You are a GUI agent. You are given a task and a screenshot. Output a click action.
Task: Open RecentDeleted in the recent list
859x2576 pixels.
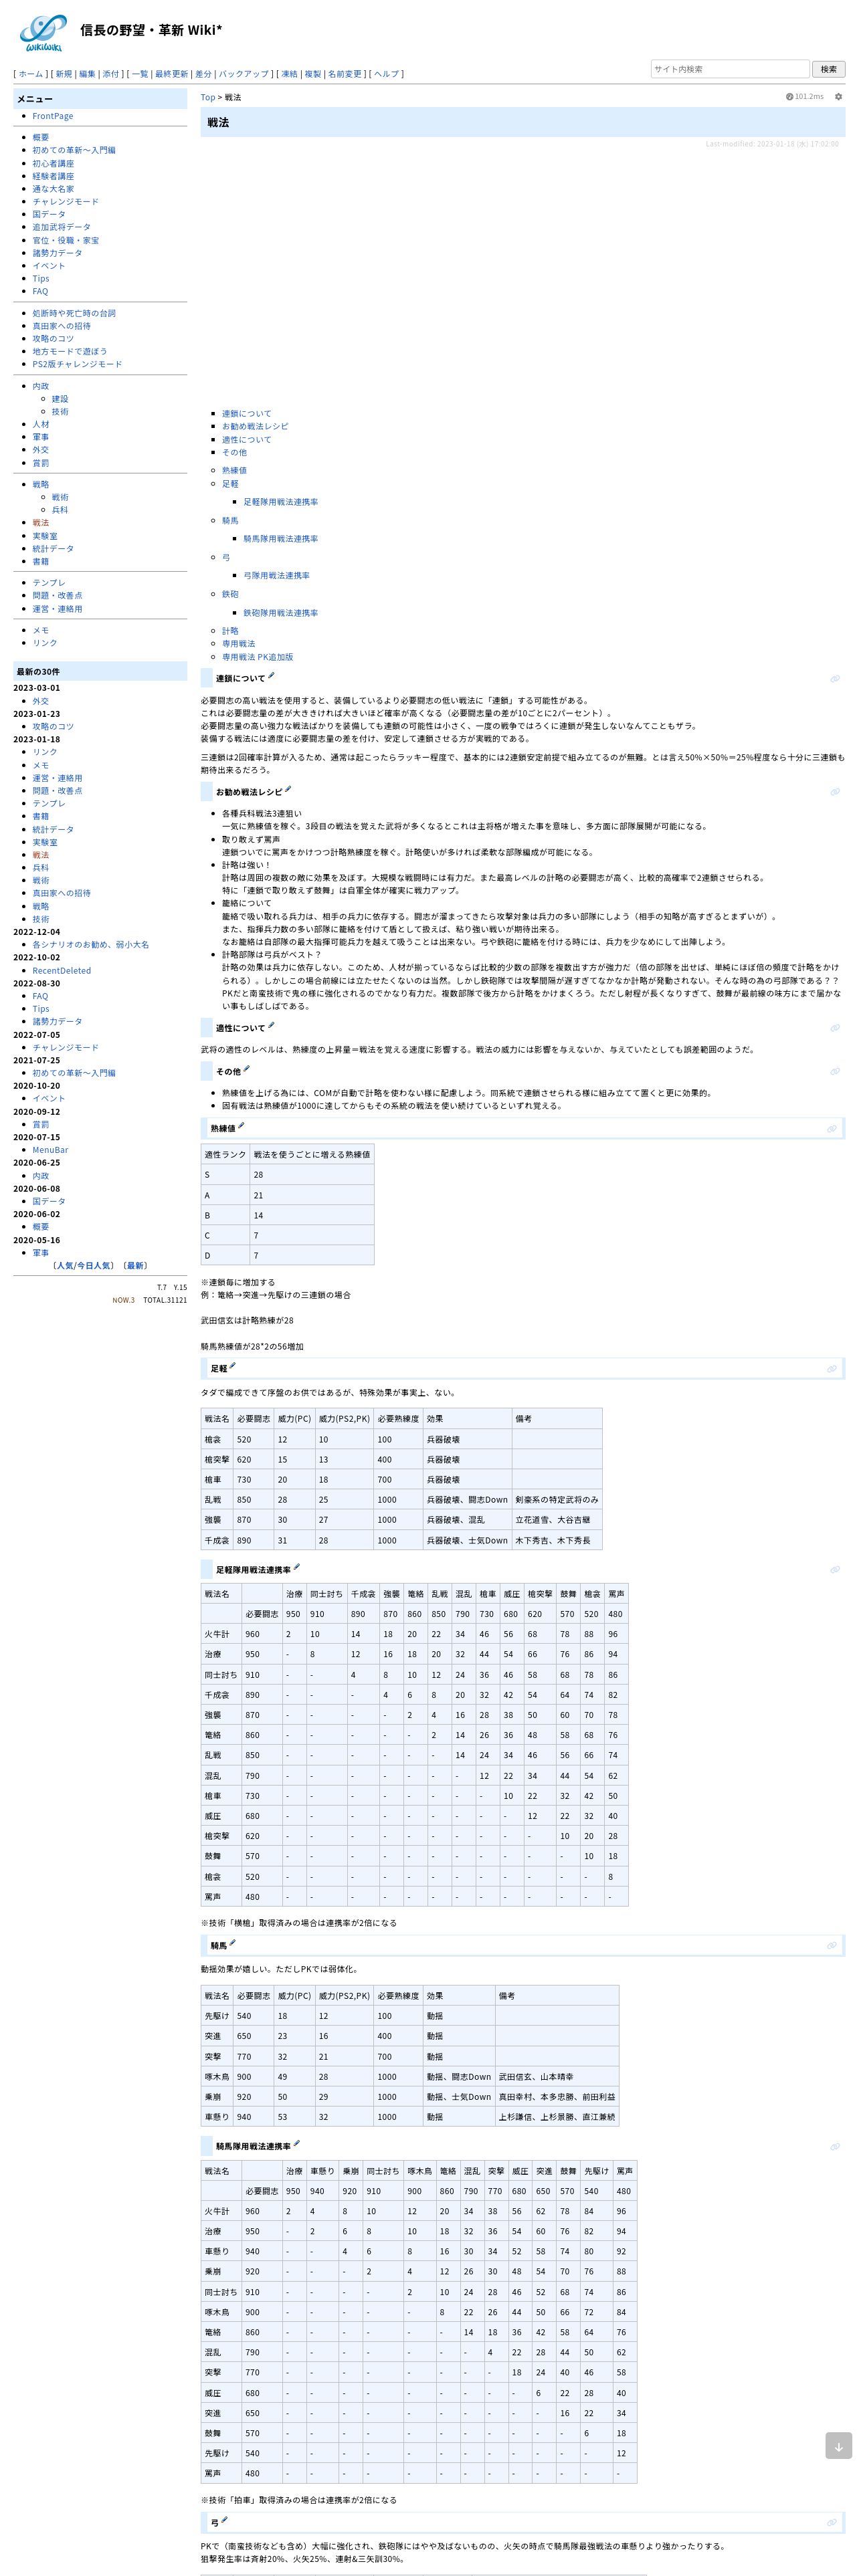pos(61,970)
